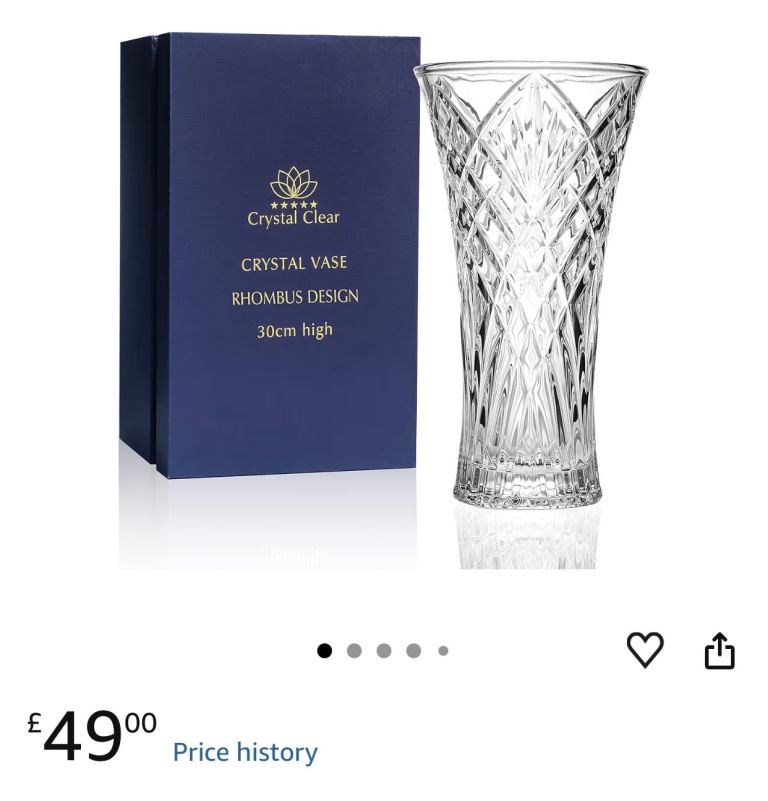Click the Crystal Clear brand name on box
768x801 pixels.
(293, 218)
